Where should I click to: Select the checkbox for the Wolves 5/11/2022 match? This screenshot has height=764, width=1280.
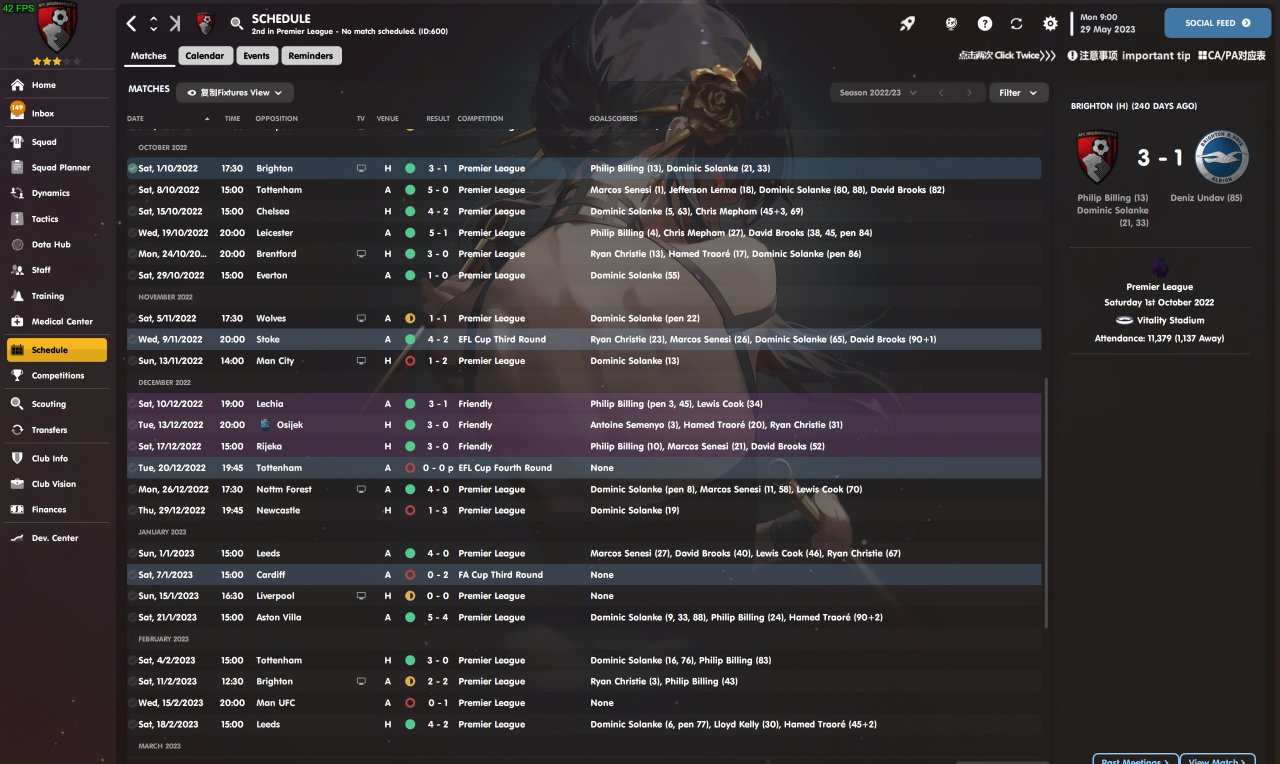pyautogui.click(x=133, y=318)
